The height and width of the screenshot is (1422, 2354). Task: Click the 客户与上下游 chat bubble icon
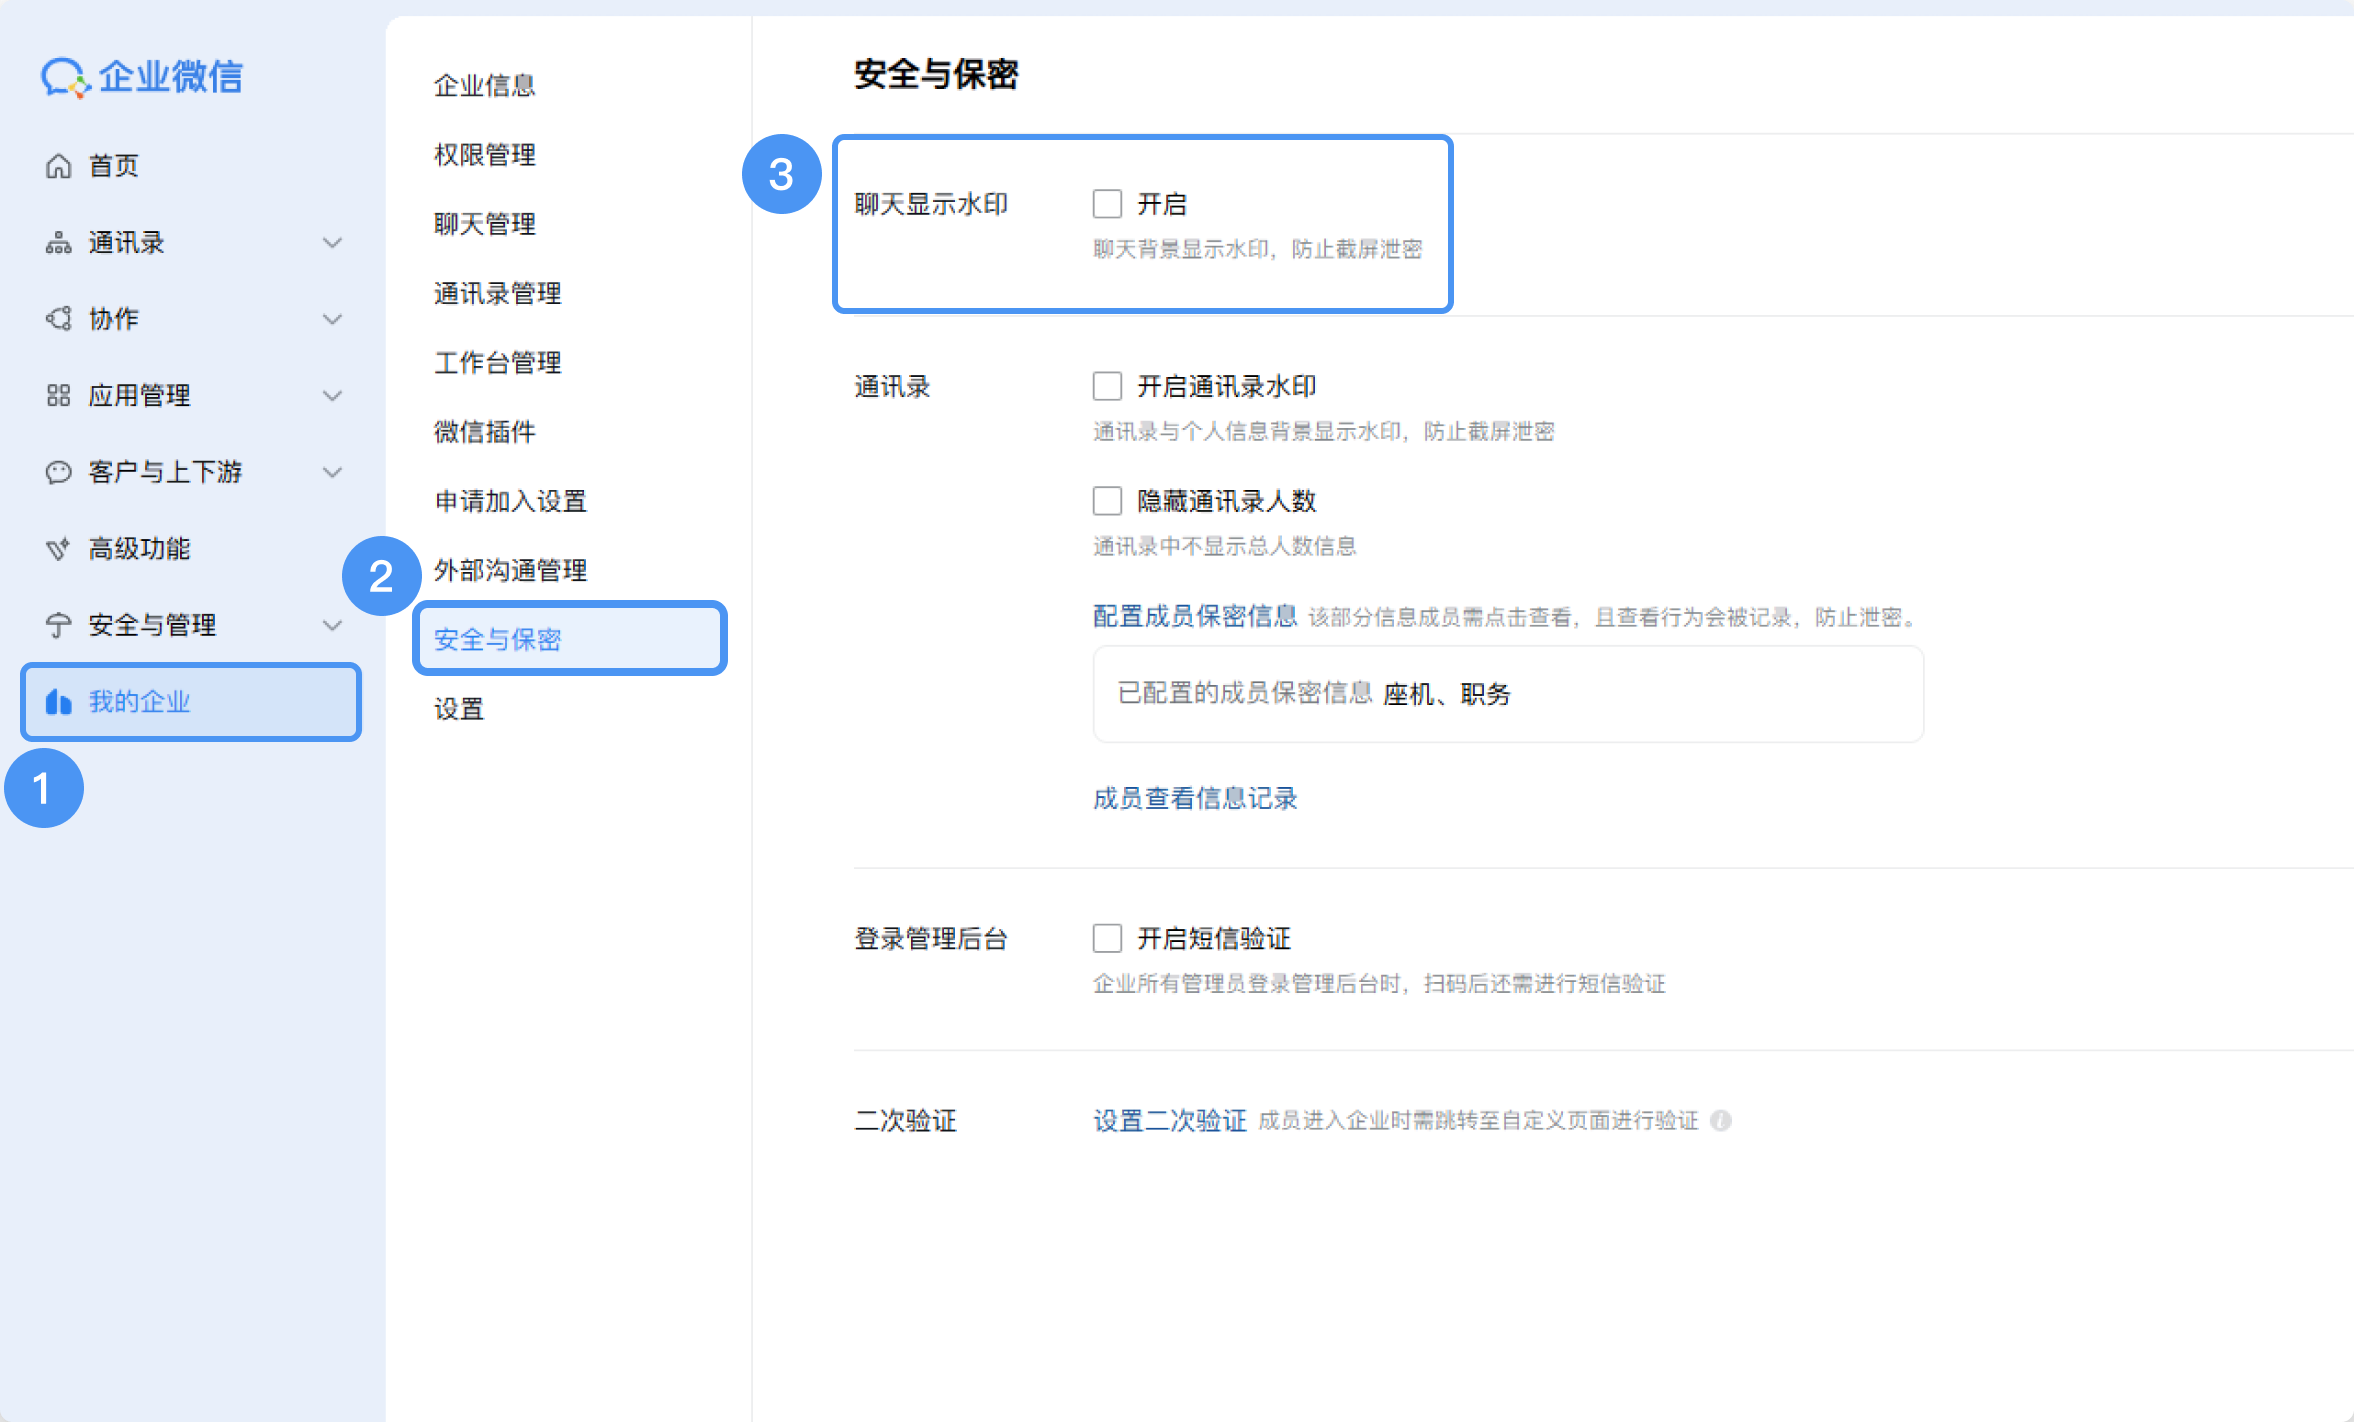59,472
